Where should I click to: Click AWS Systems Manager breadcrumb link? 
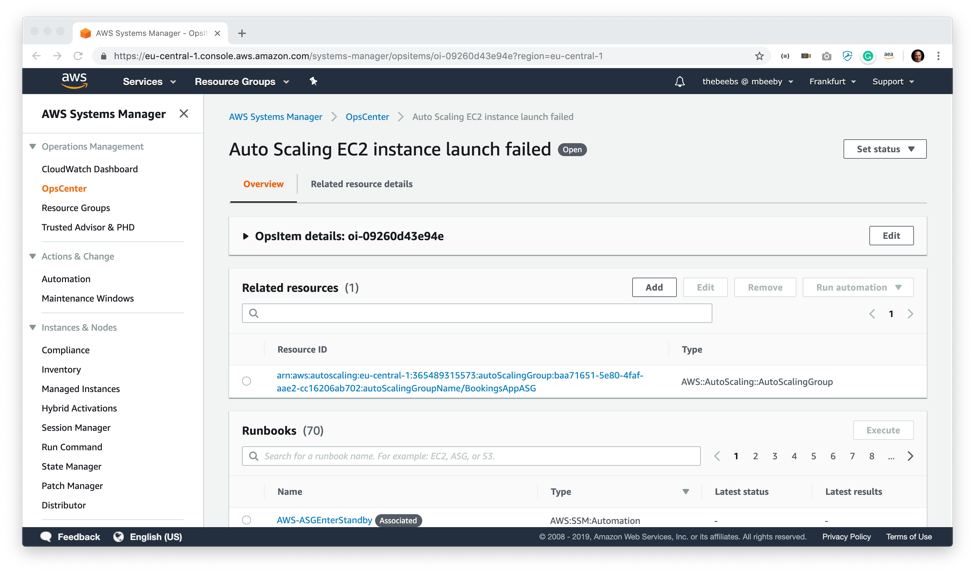[x=275, y=117]
